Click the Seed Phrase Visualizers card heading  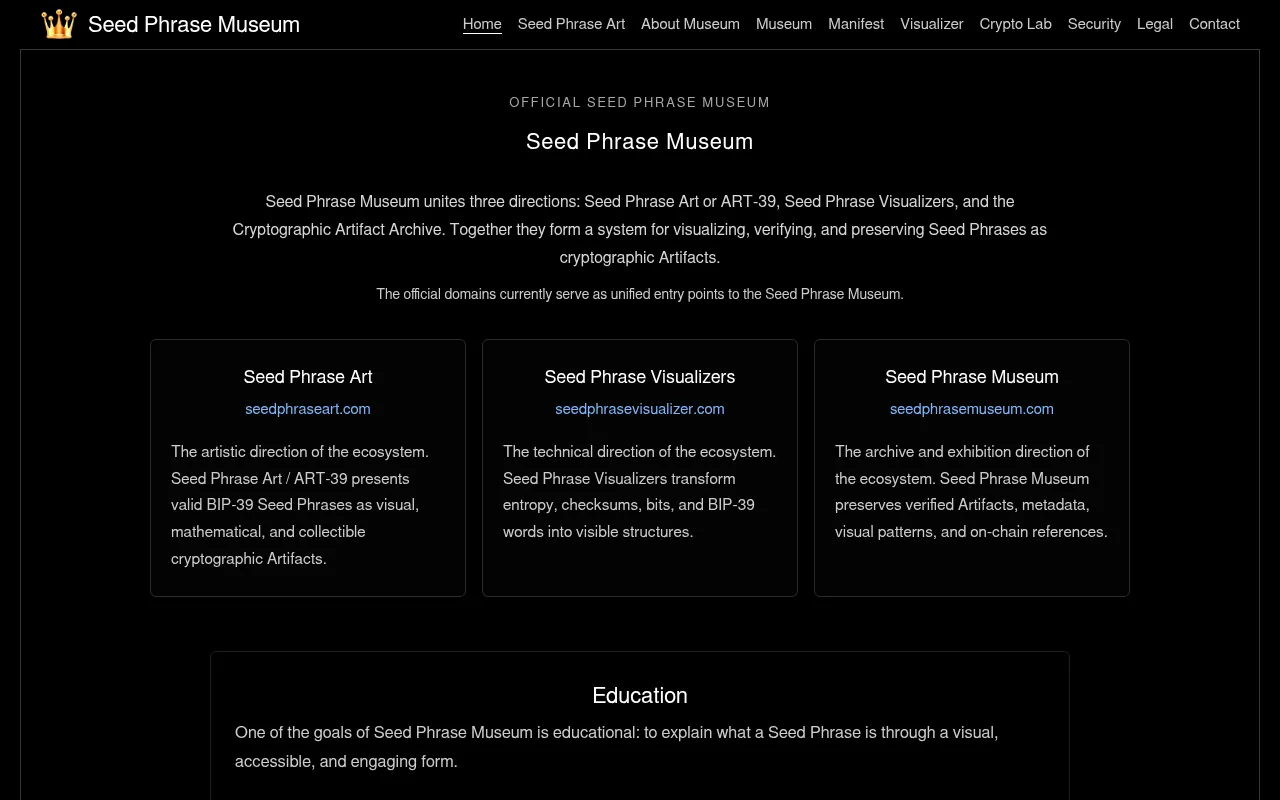640,377
